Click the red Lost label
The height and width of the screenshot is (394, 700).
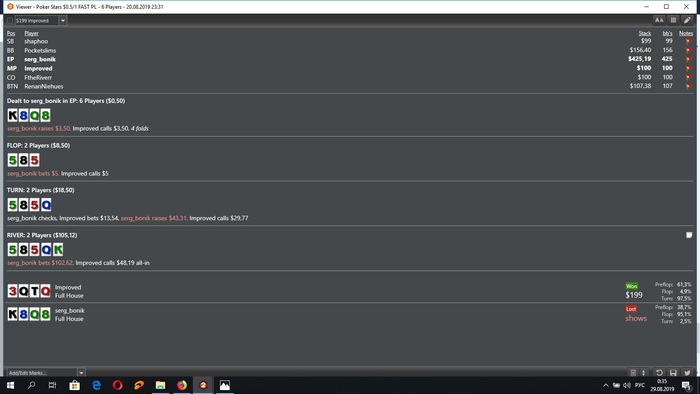point(631,309)
